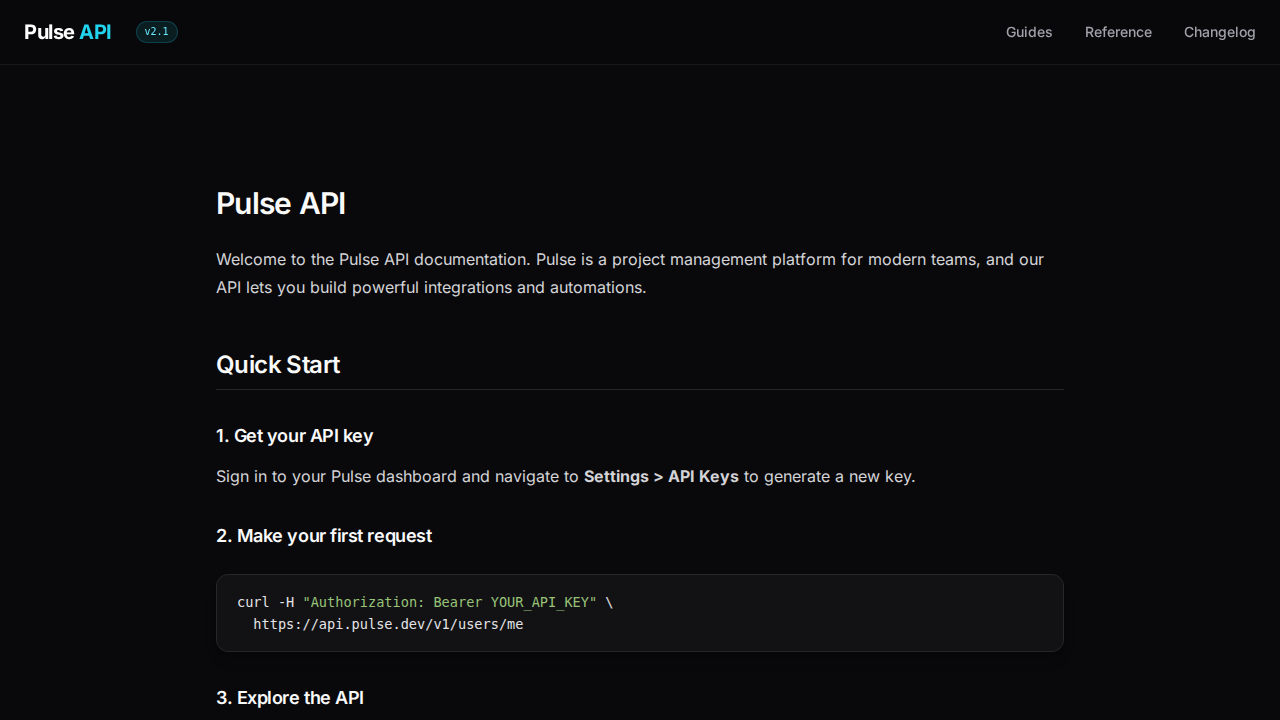
Task: Select the welcome paragraph text
Action: pyautogui.click(x=629, y=273)
